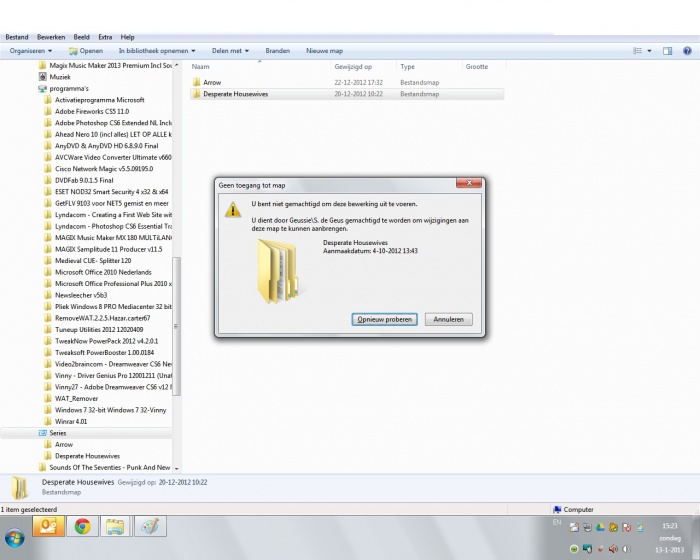Open the Beeld menu
Image resolution: width=700 pixels, height=560 pixels.
coord(81,37)
